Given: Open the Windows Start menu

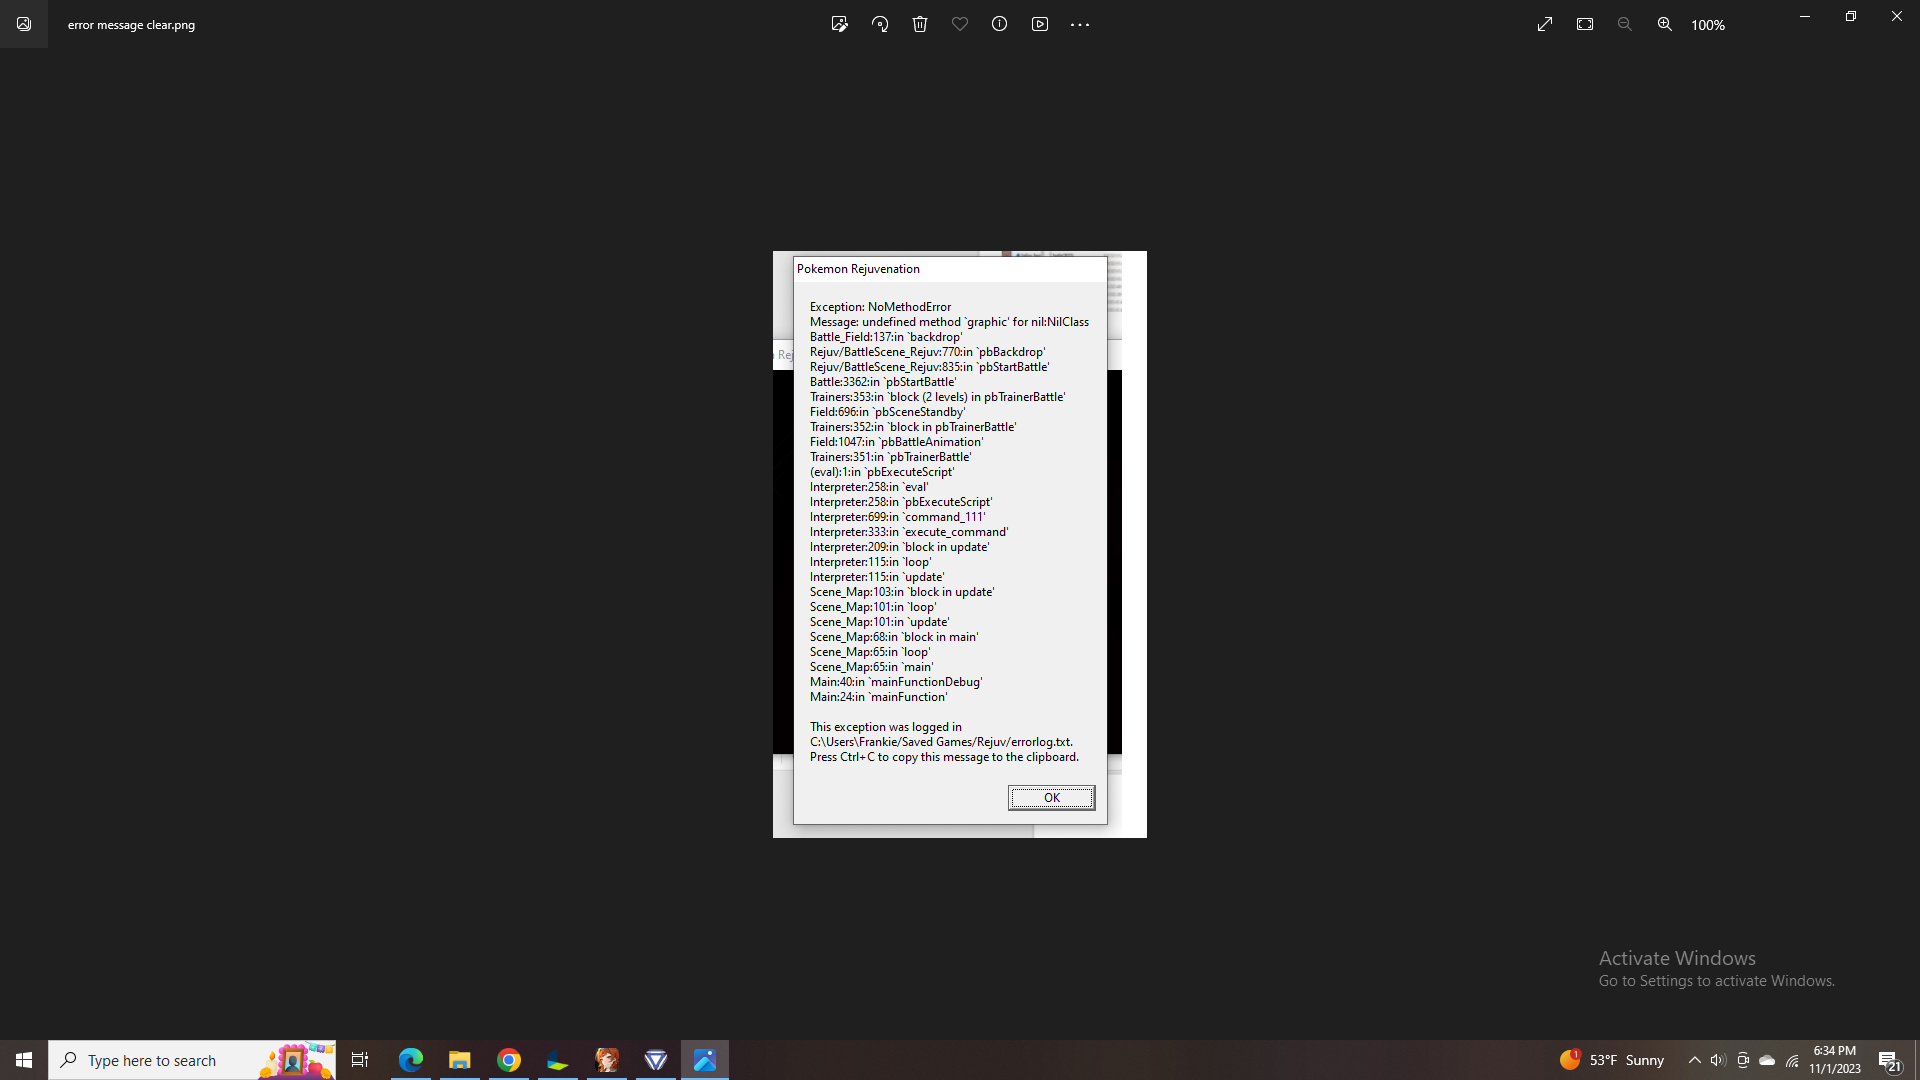Looking at the screenshot, I should [24, 1060].
